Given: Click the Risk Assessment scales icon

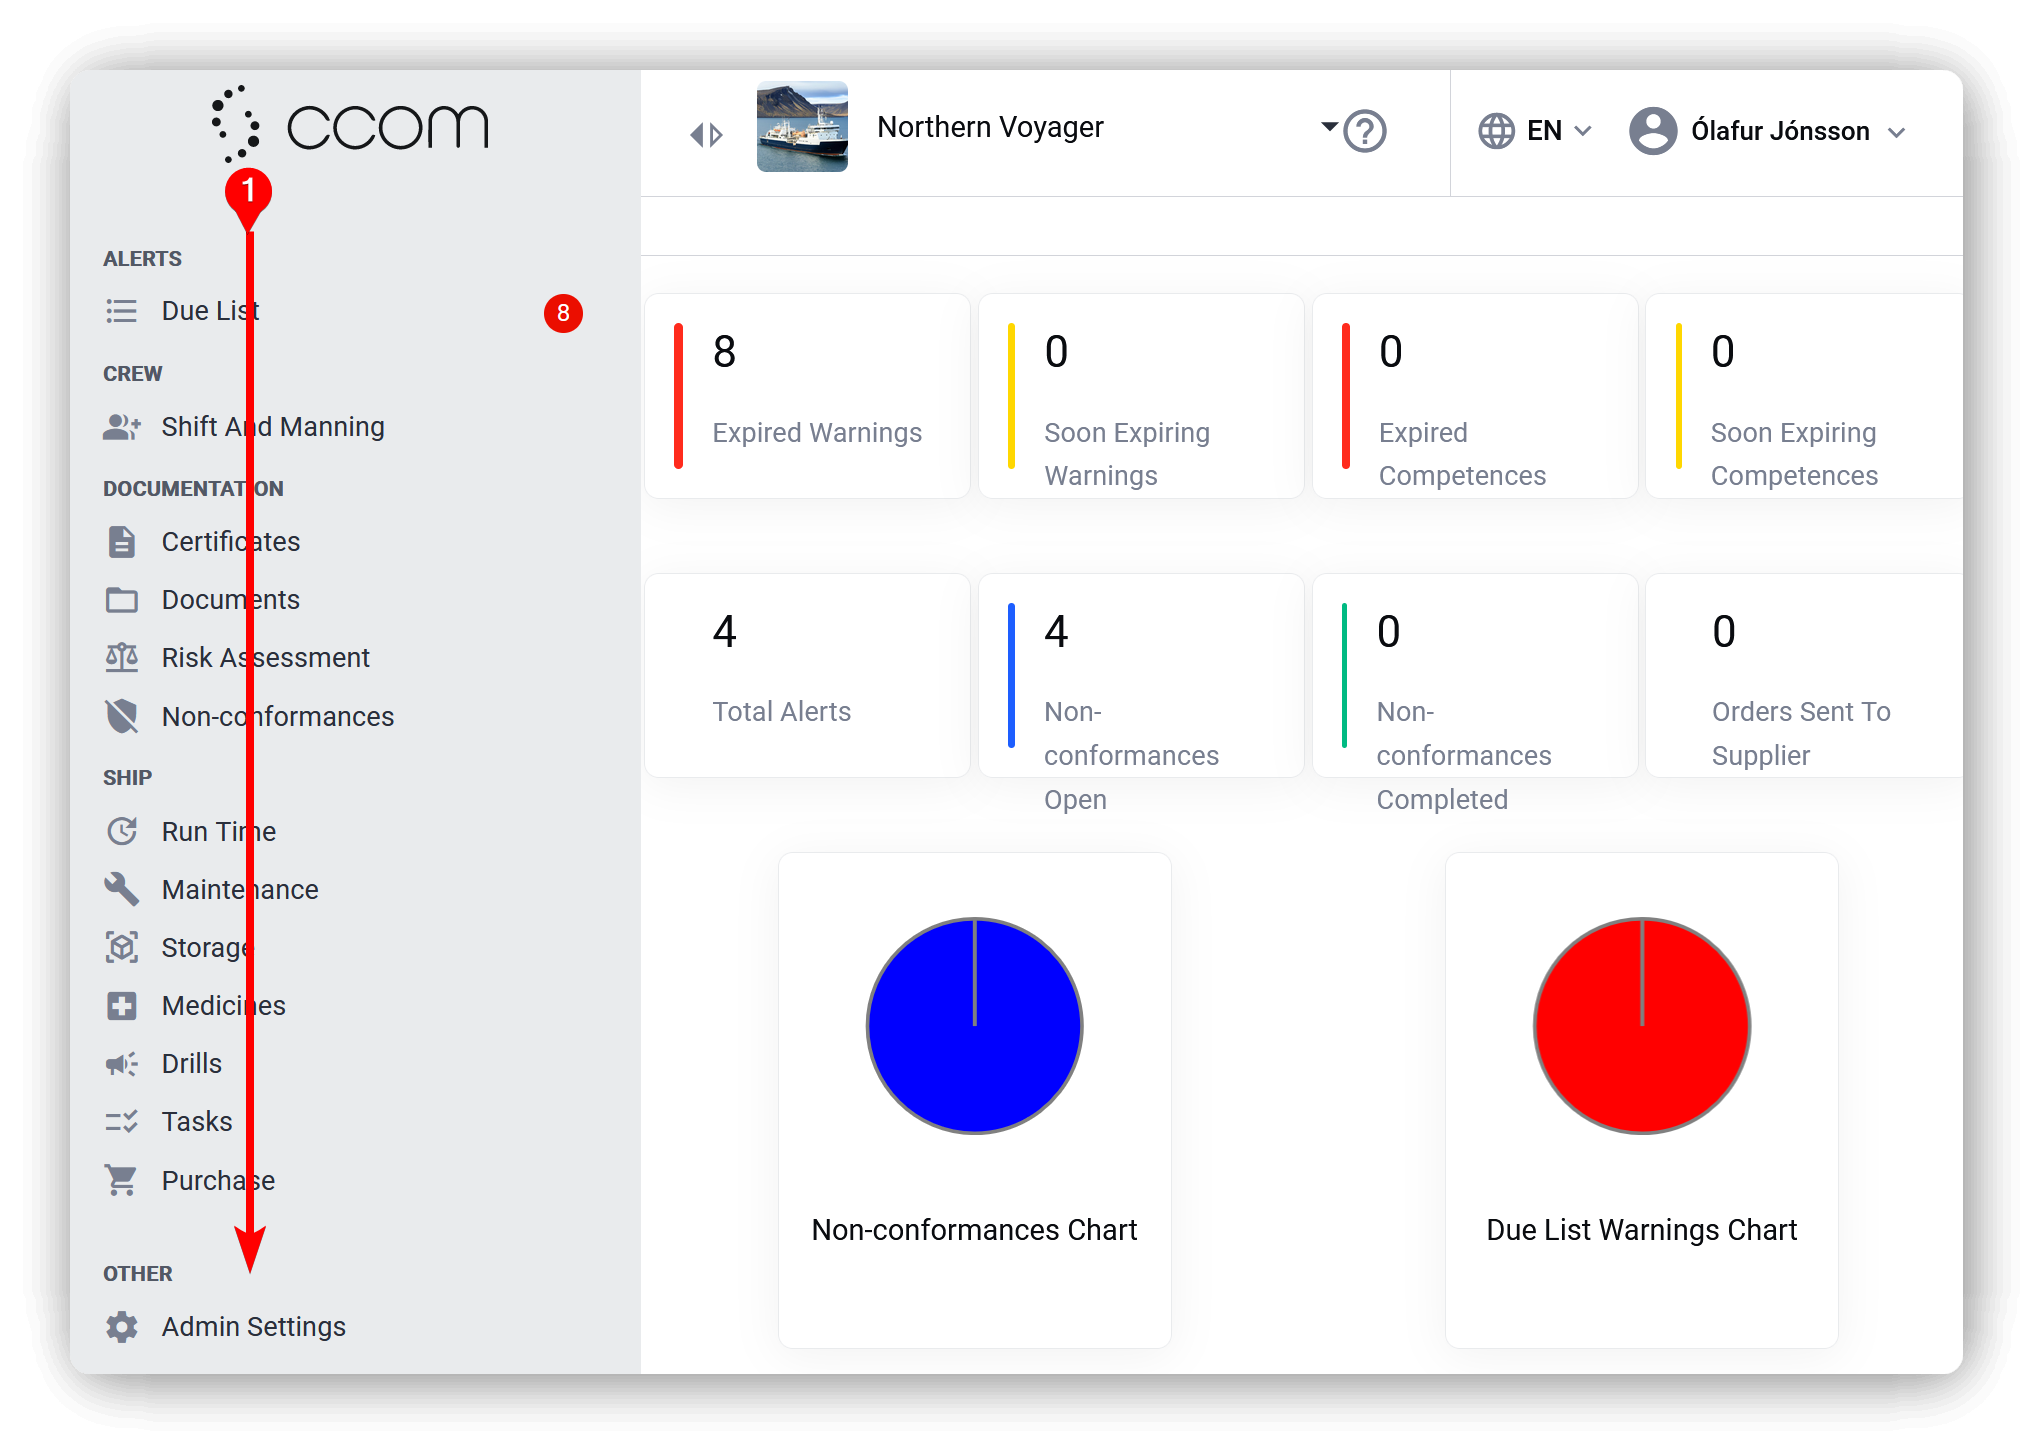Looking at the screenshot, I should [121, 658].
